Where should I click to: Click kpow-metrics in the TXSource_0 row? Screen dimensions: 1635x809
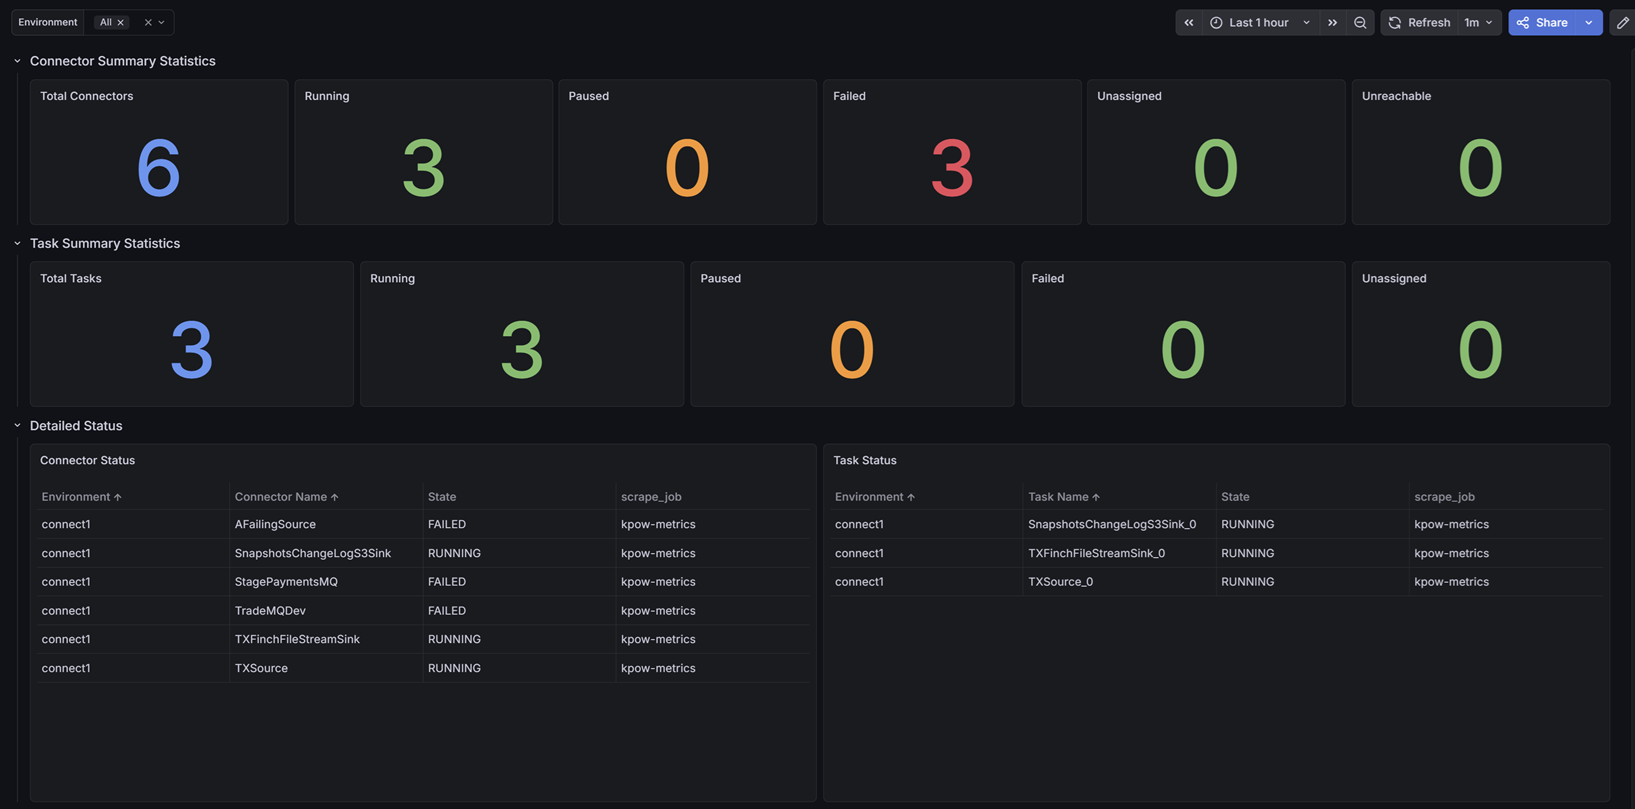1451,582
